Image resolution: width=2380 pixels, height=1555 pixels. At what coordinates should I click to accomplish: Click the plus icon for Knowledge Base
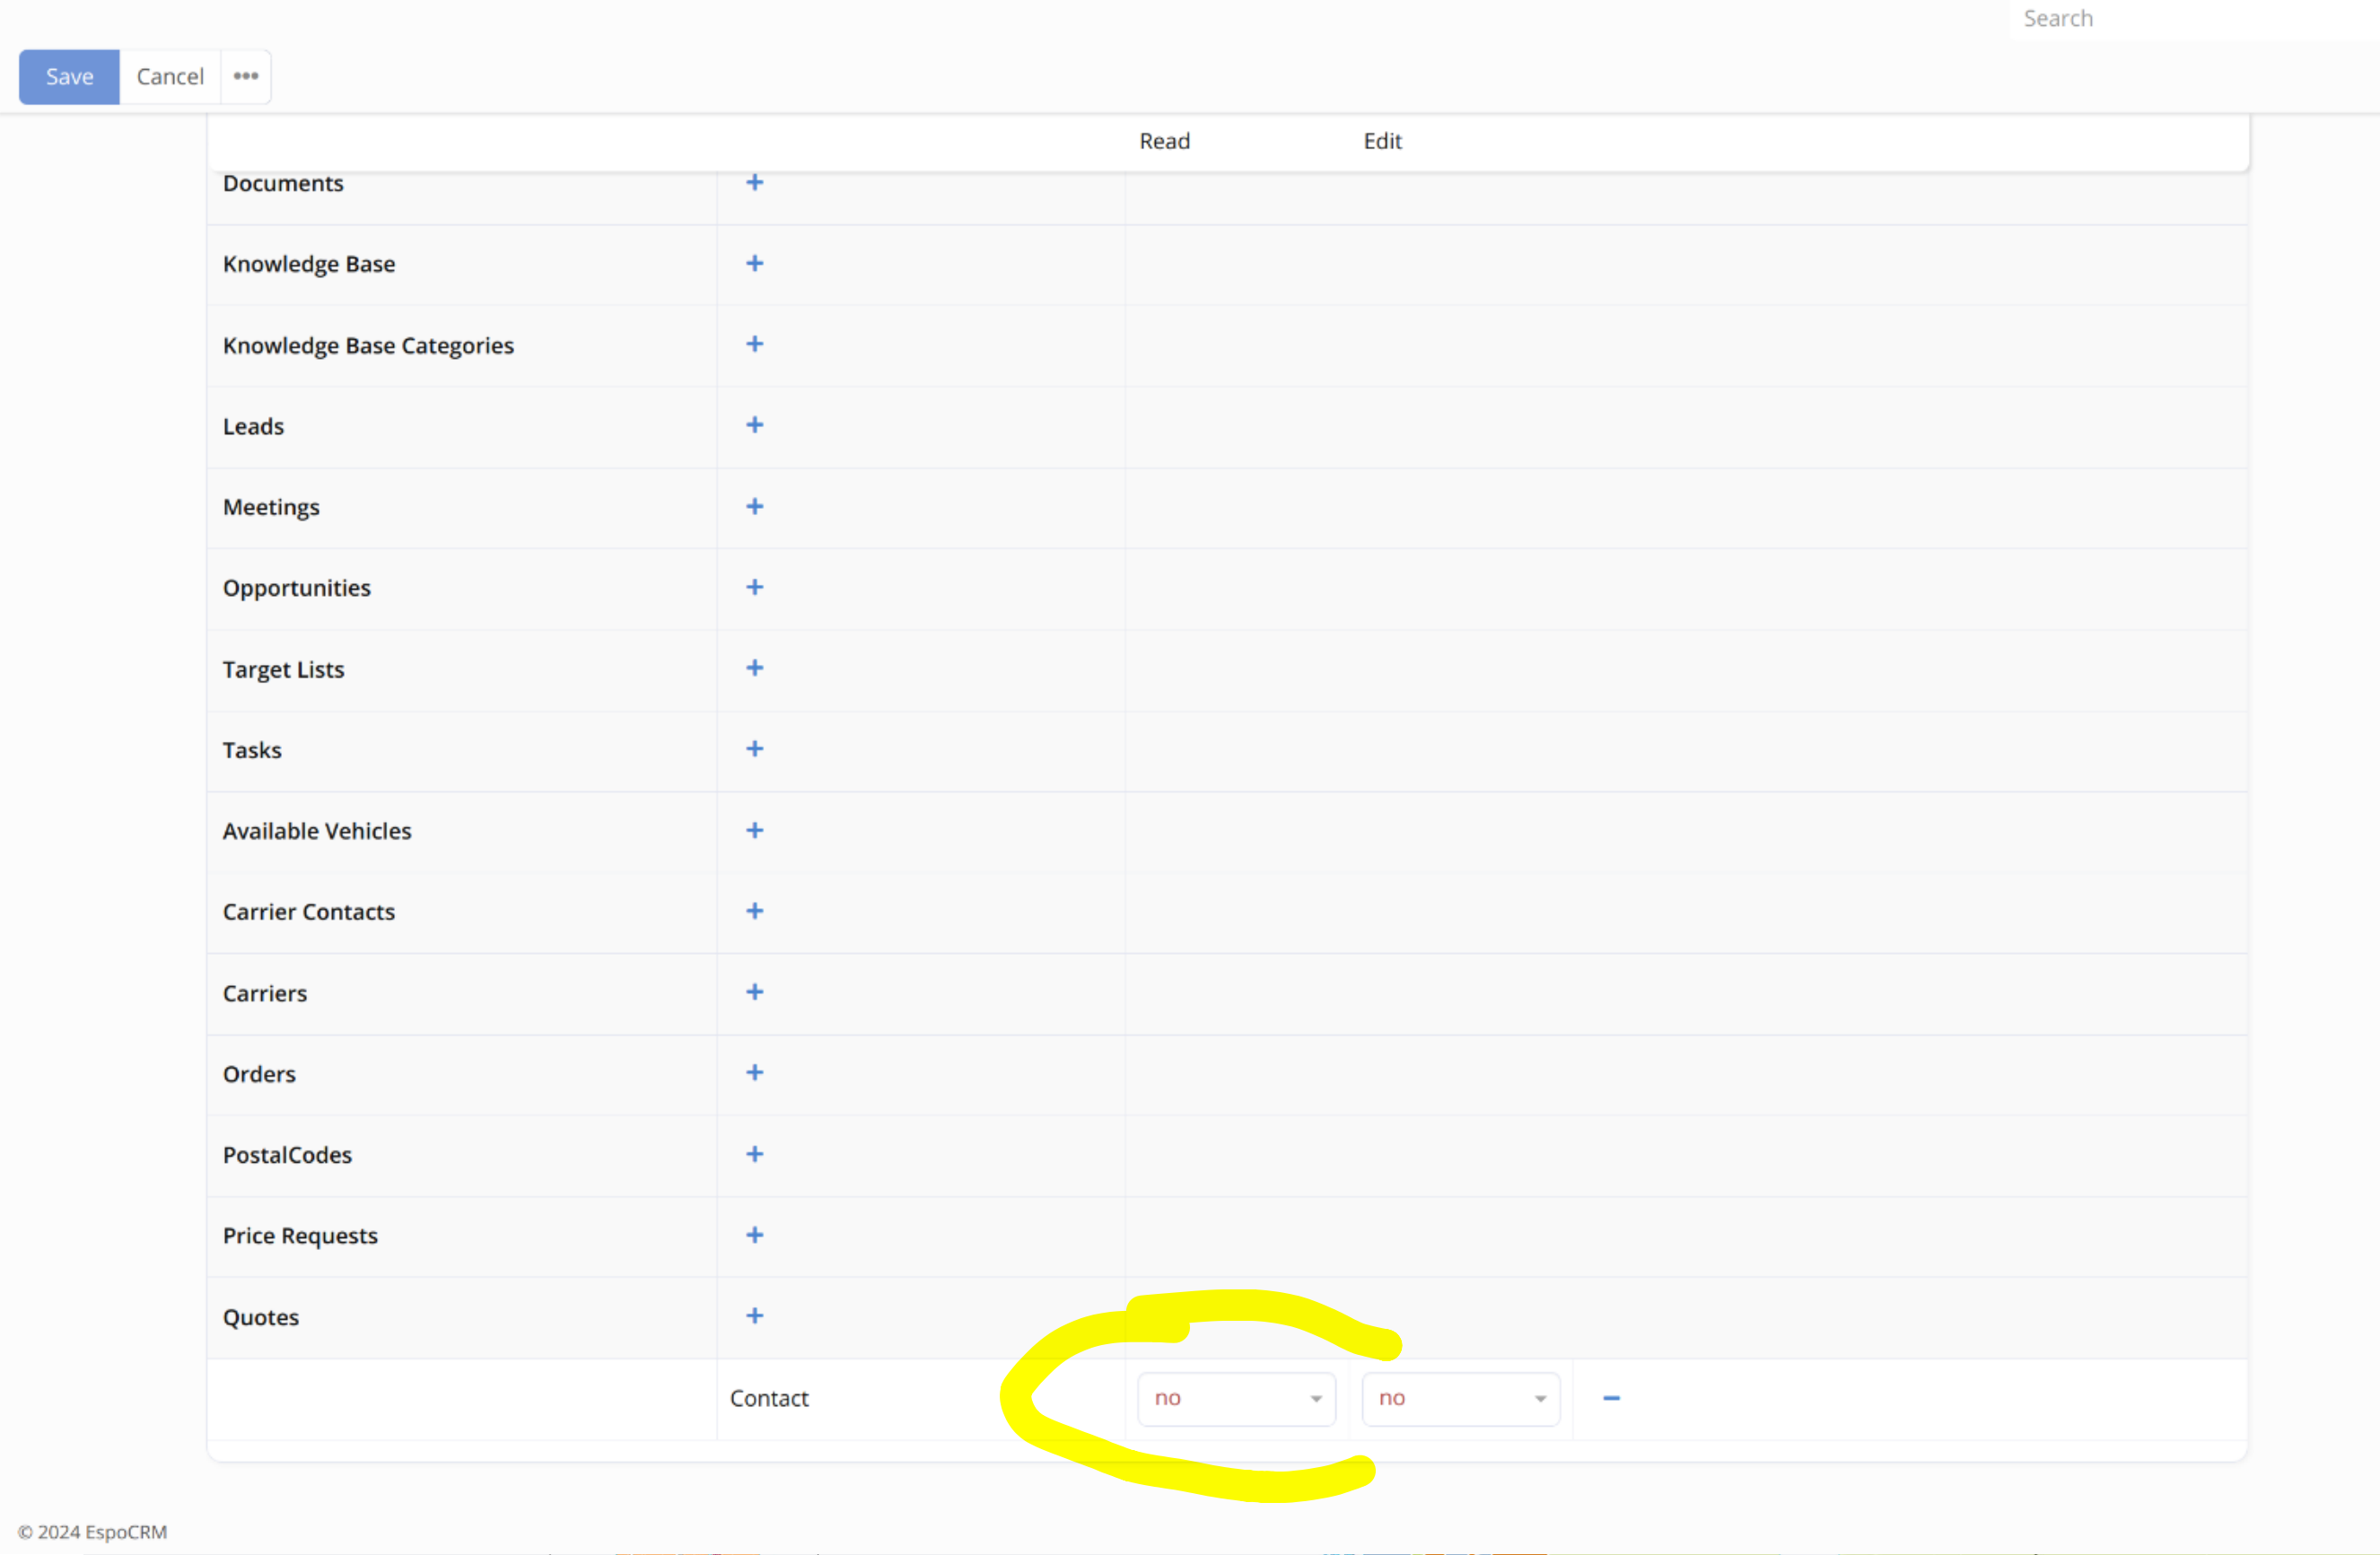tap(755, 263)
